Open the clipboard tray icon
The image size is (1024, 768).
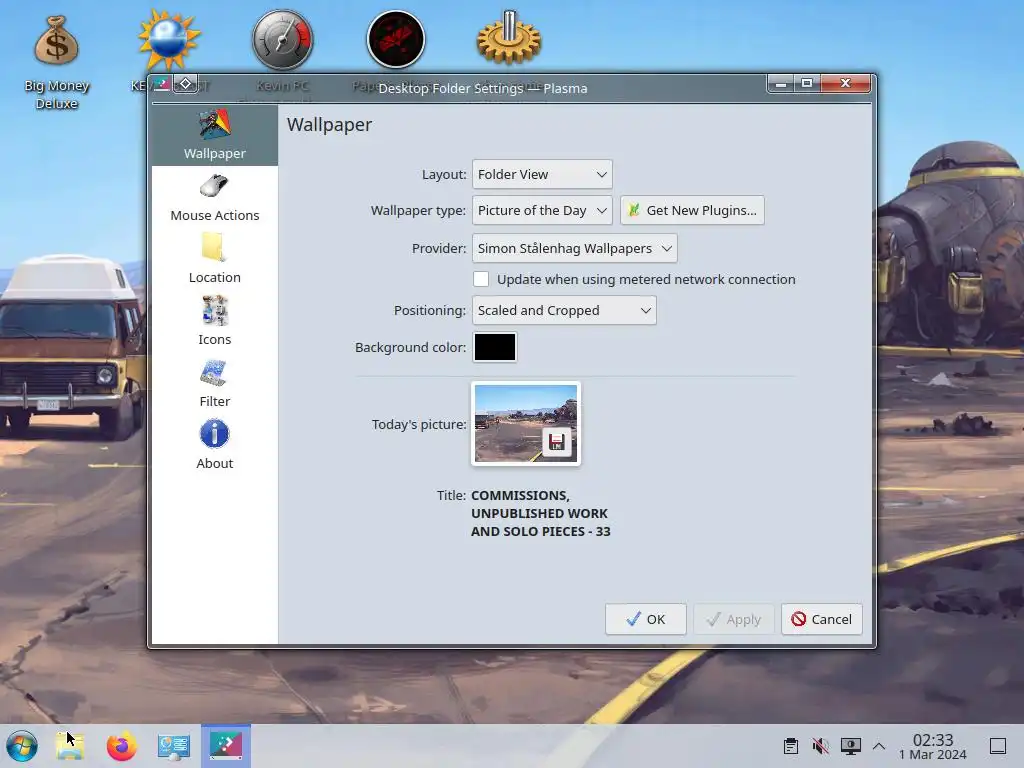point(791,746)
